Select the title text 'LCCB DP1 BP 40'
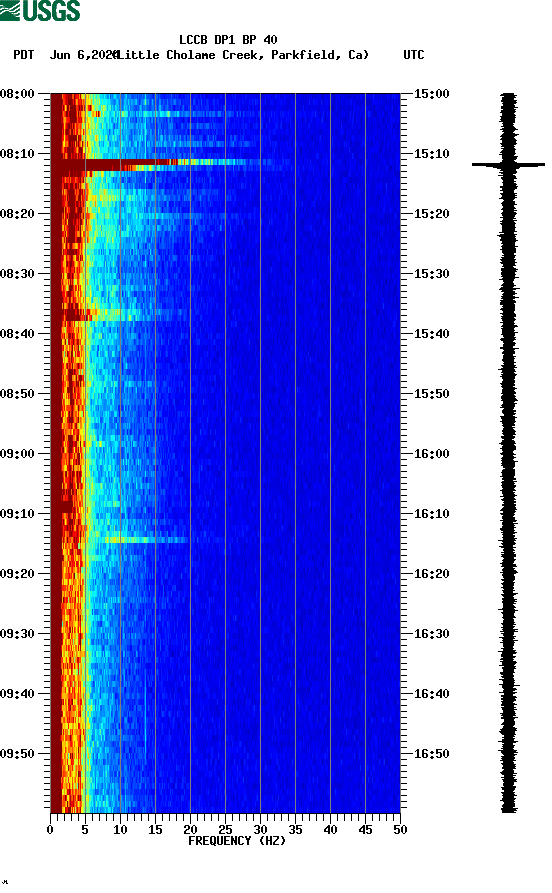The height and width of the screenshot is (893, 552). point(228,40)
